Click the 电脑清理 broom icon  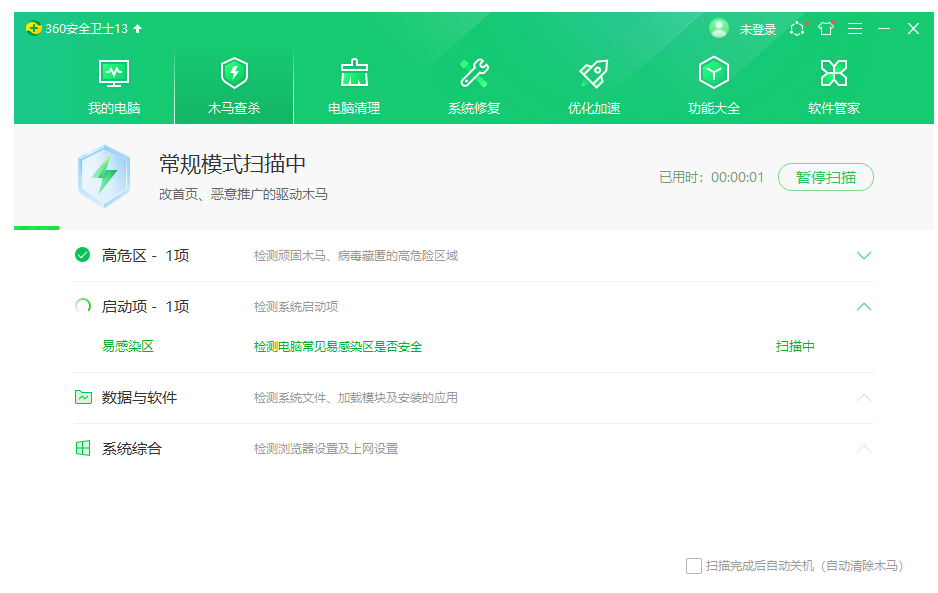pyautogui.click(x=354, y=74)
